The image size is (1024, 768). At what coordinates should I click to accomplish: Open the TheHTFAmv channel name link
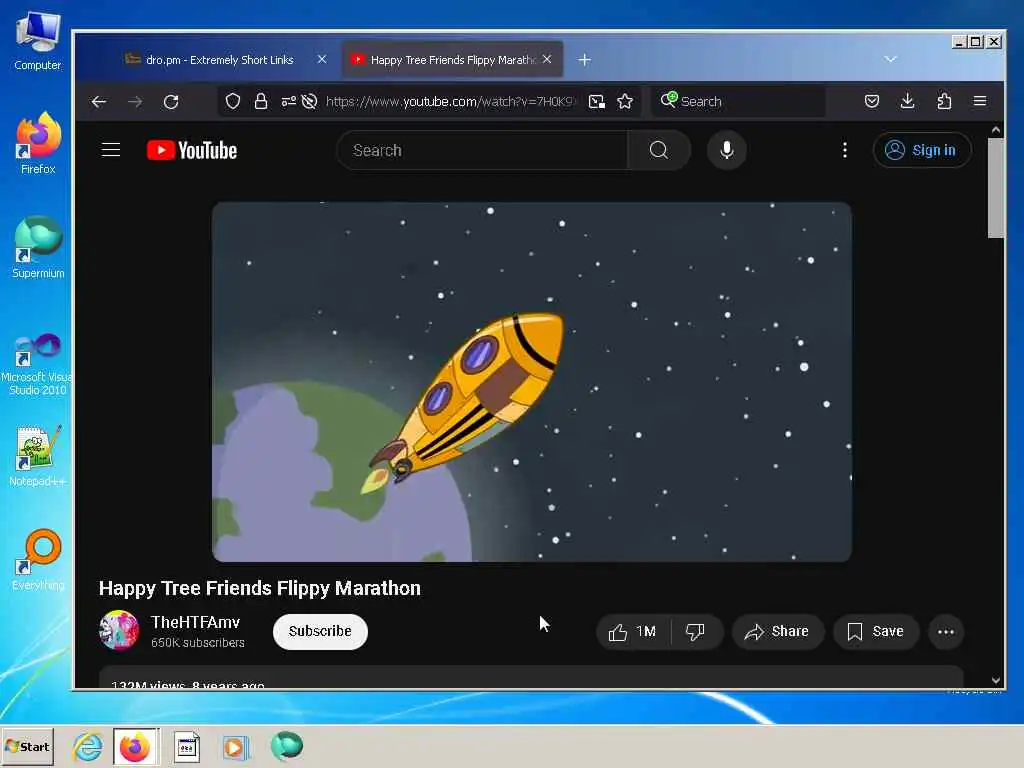(x=195, y=622)
